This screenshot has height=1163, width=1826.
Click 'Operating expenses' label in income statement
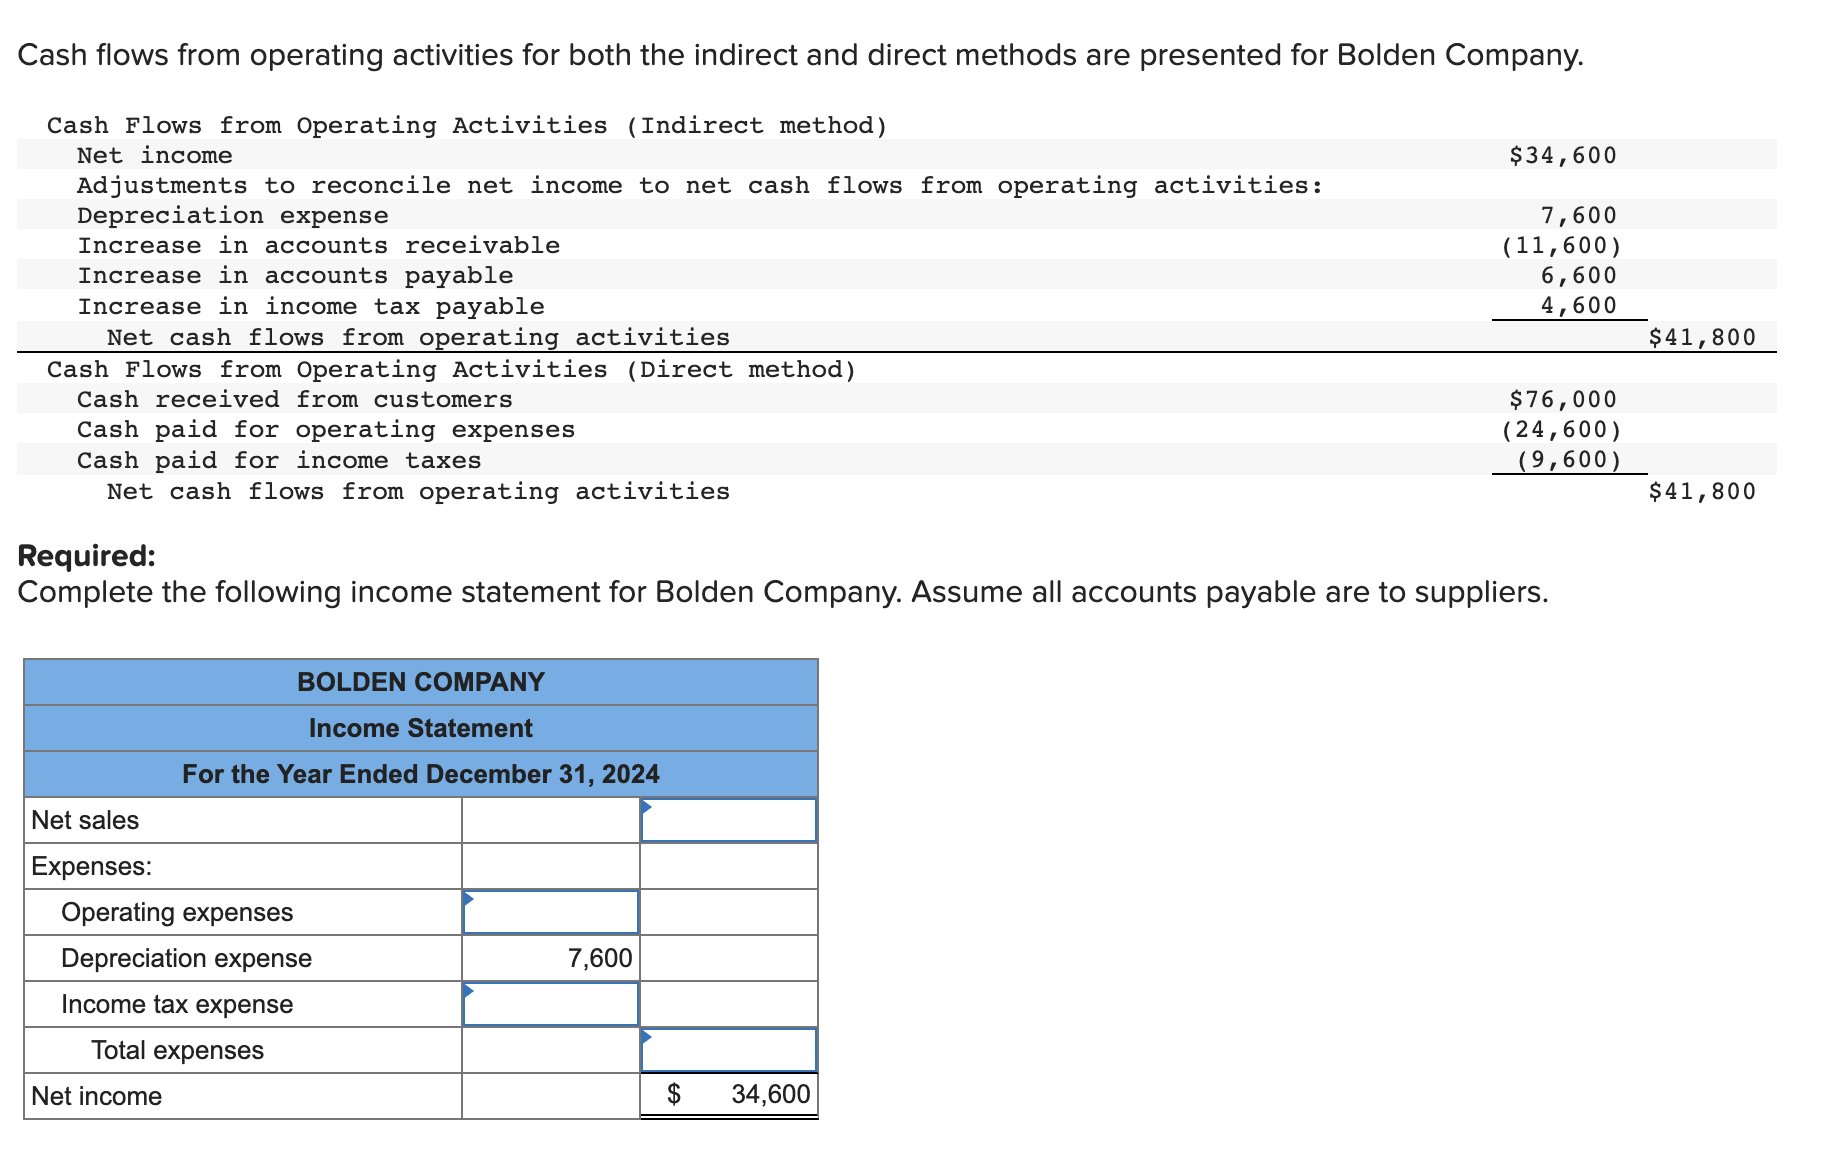(x=177, y=912)
